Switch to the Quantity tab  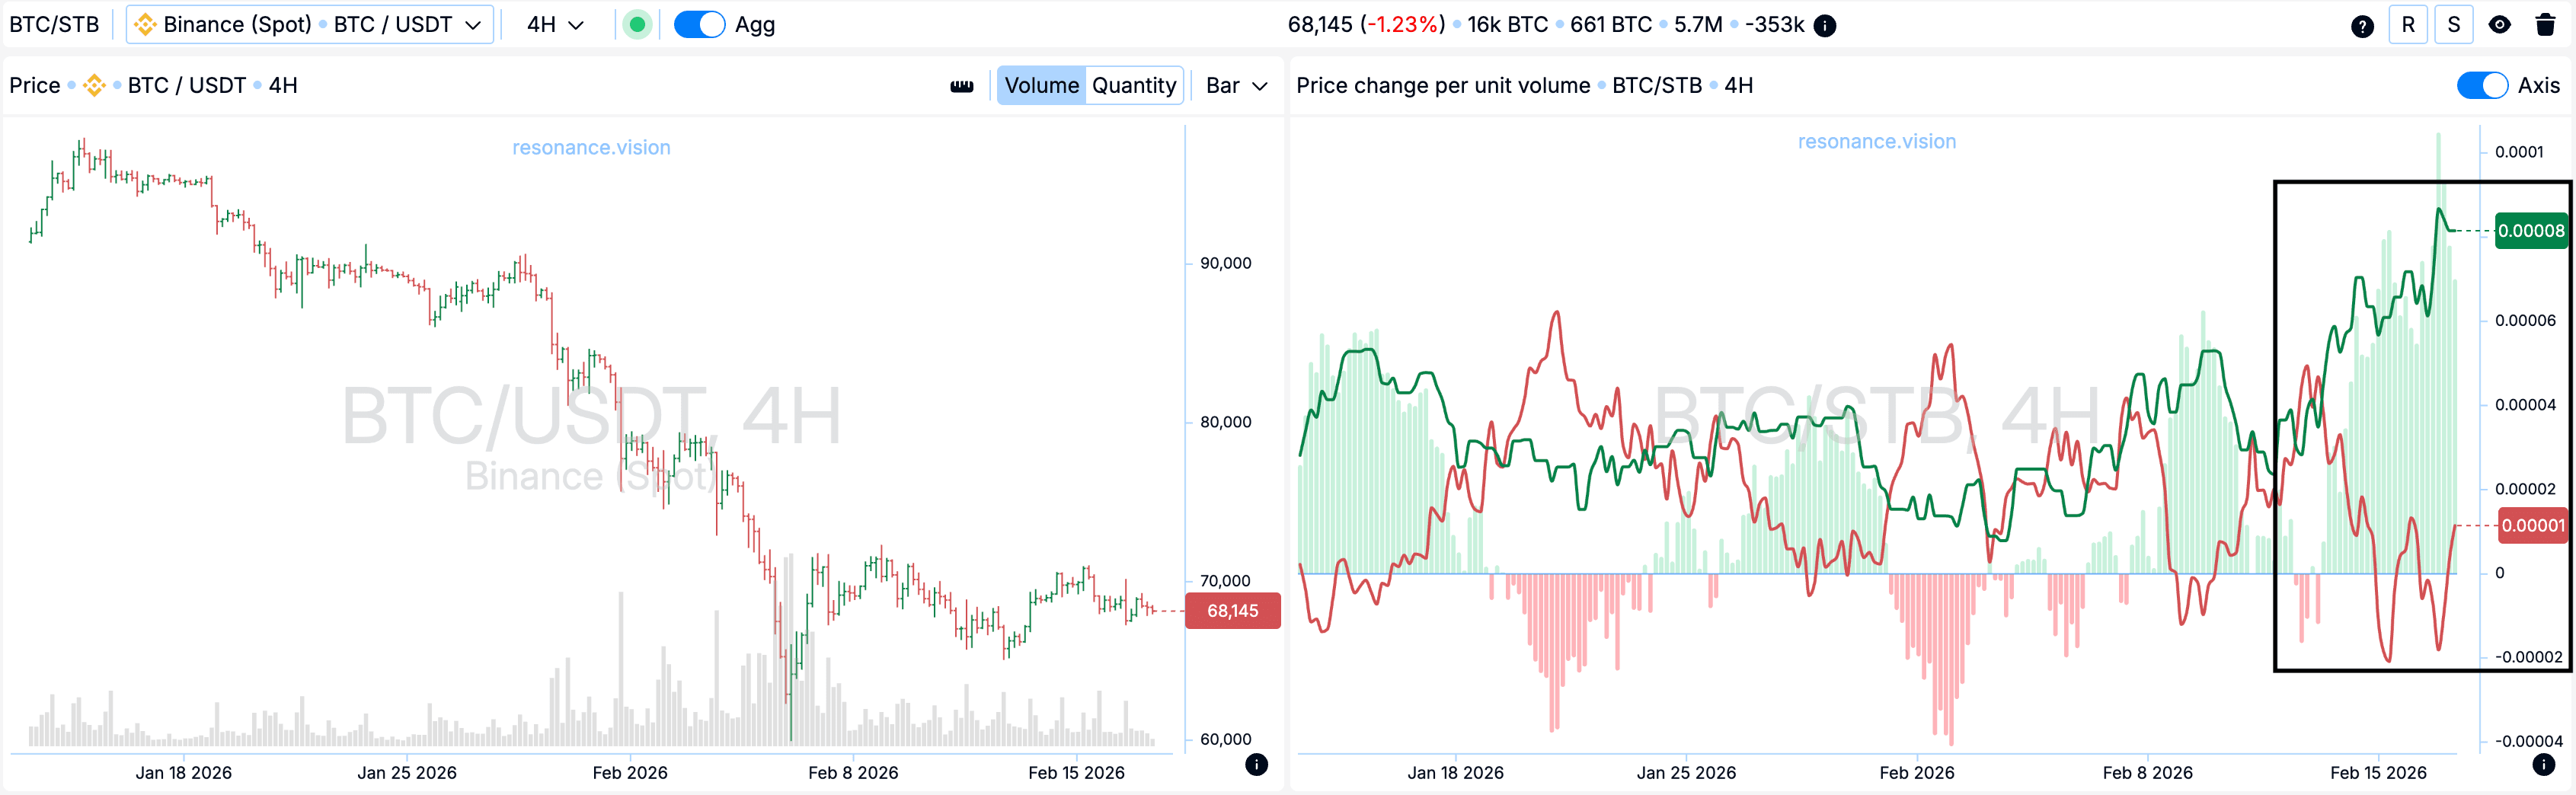(x=1133, y=86)
